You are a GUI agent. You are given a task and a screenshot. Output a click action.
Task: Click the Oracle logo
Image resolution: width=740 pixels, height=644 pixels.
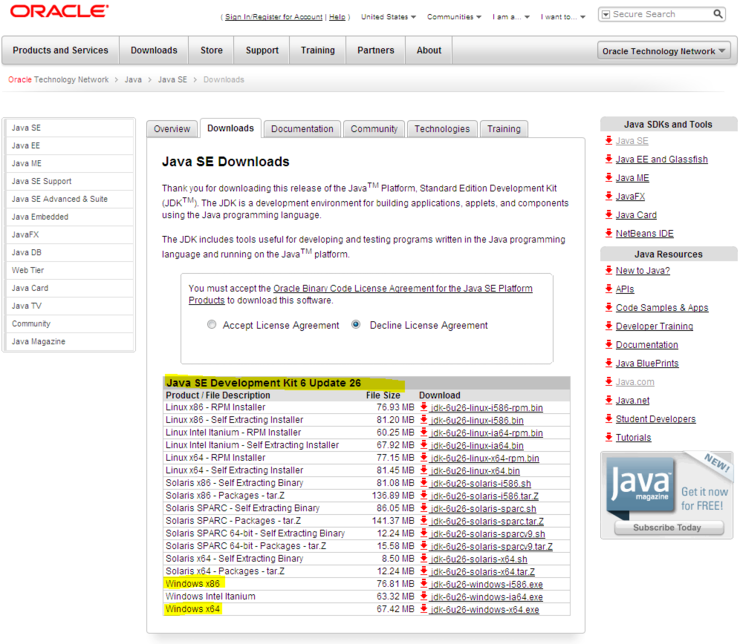tap(59, 11)
